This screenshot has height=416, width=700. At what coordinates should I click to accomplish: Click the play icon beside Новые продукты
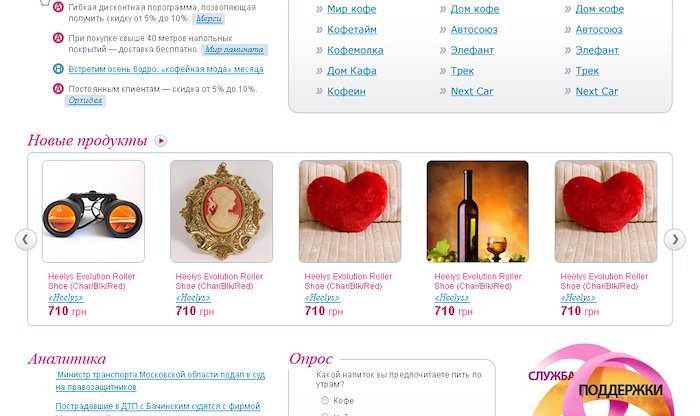coord(161,141)
